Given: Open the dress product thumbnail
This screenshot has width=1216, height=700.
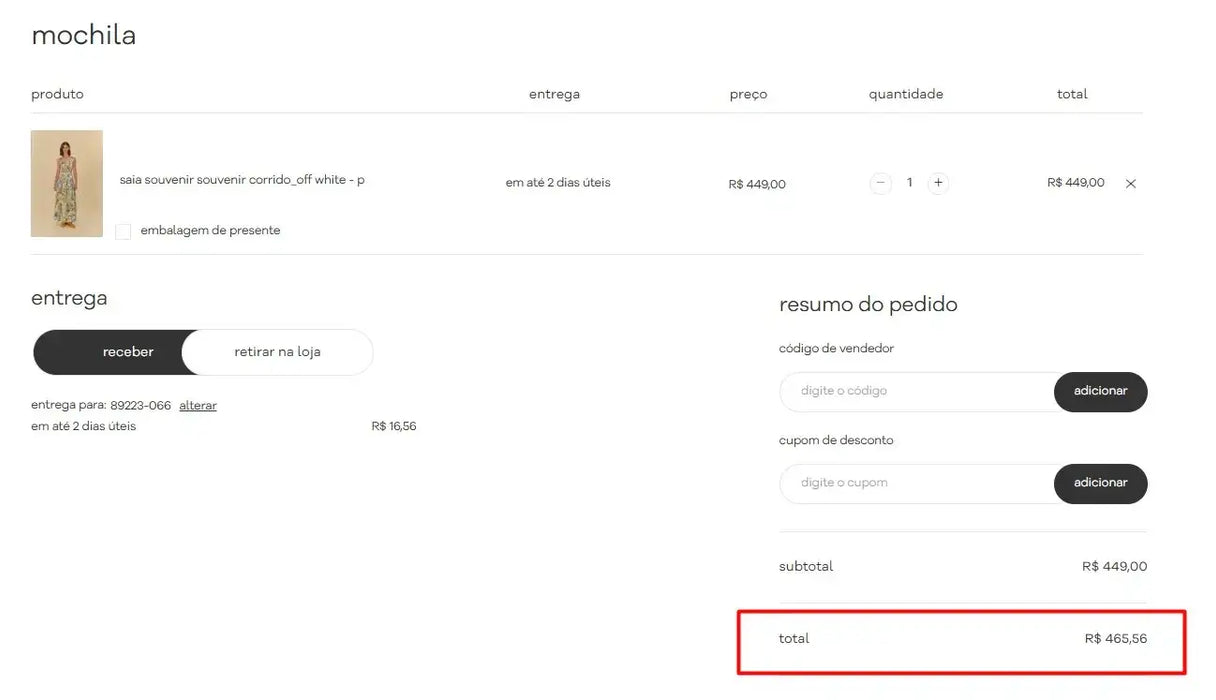Looking at the screenshot, I should [x=67, y=184].
